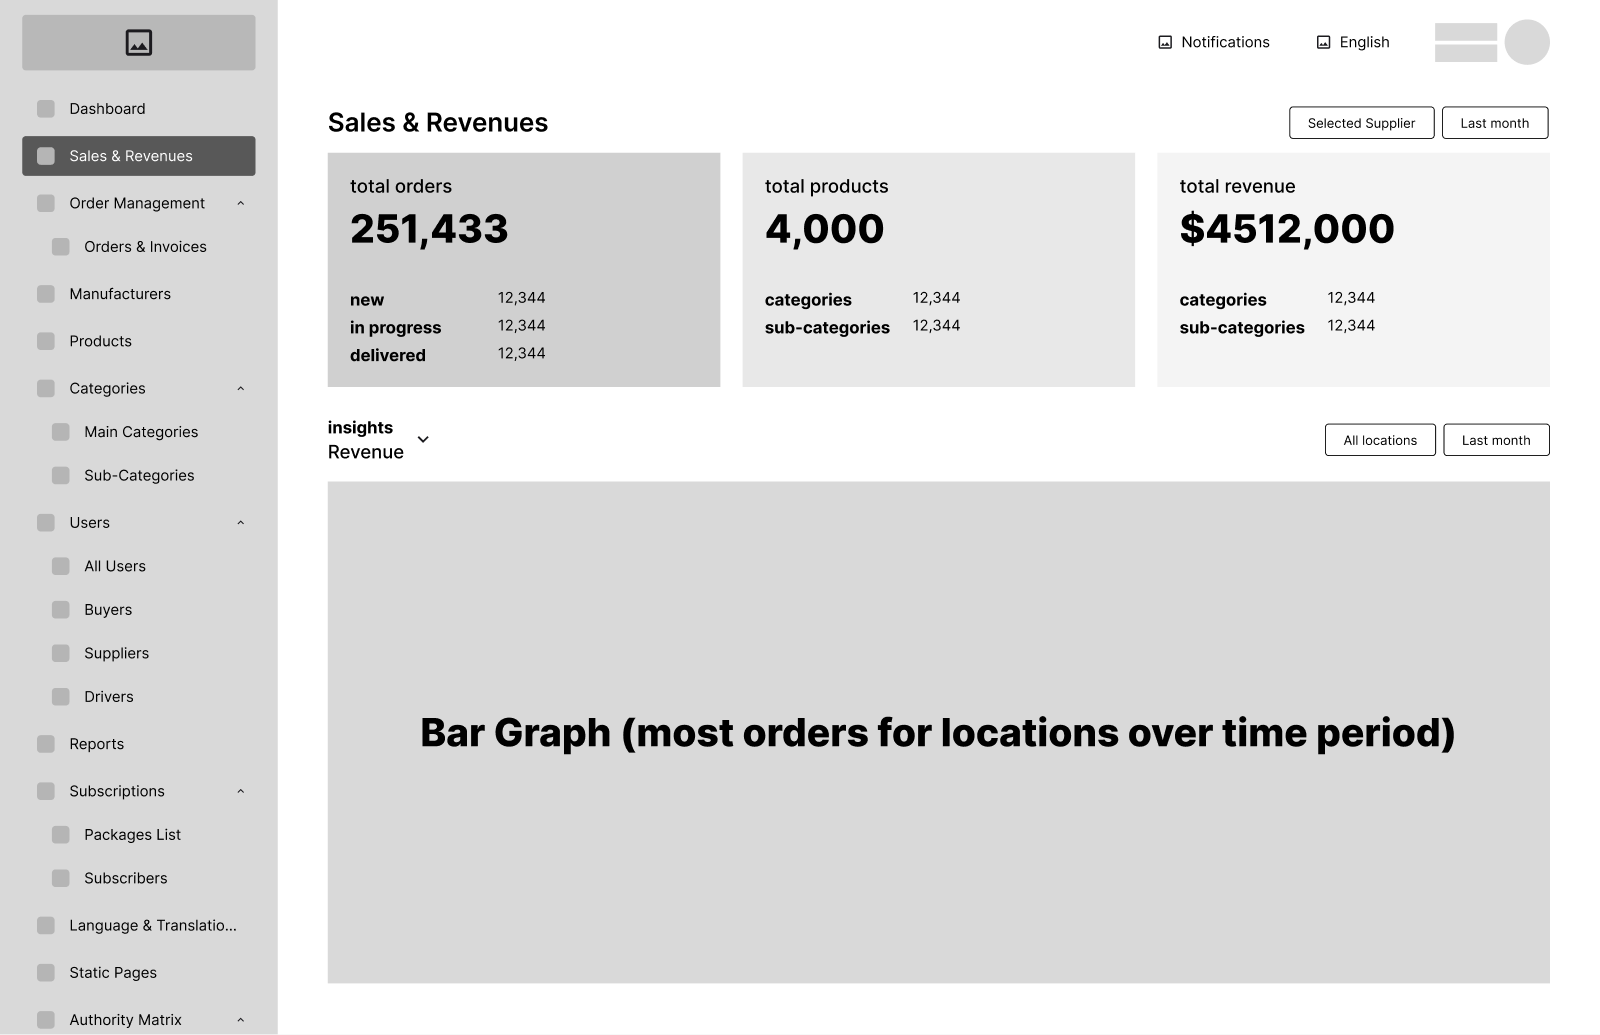This screenshot has height=1035, width=1600.
Task: Open the Static Pages item
Action: (139, 973)
